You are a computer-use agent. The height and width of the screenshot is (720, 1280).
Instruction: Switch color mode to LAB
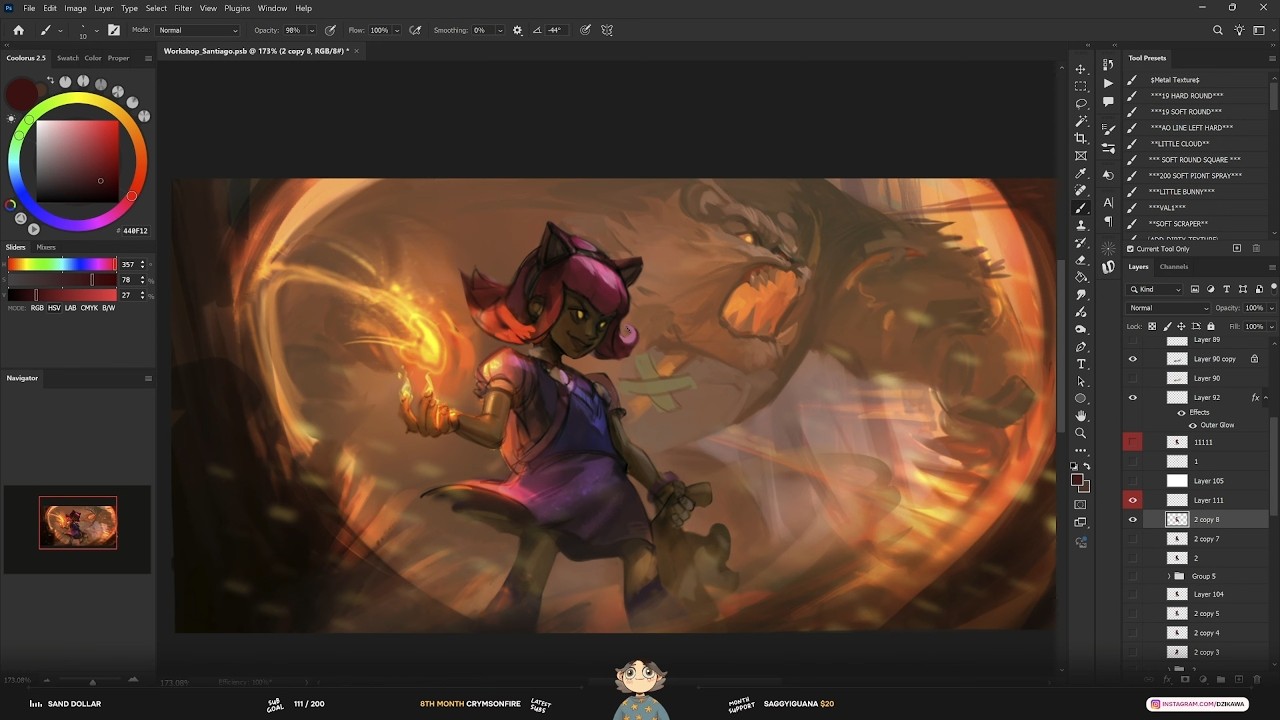tap(70, 308)
